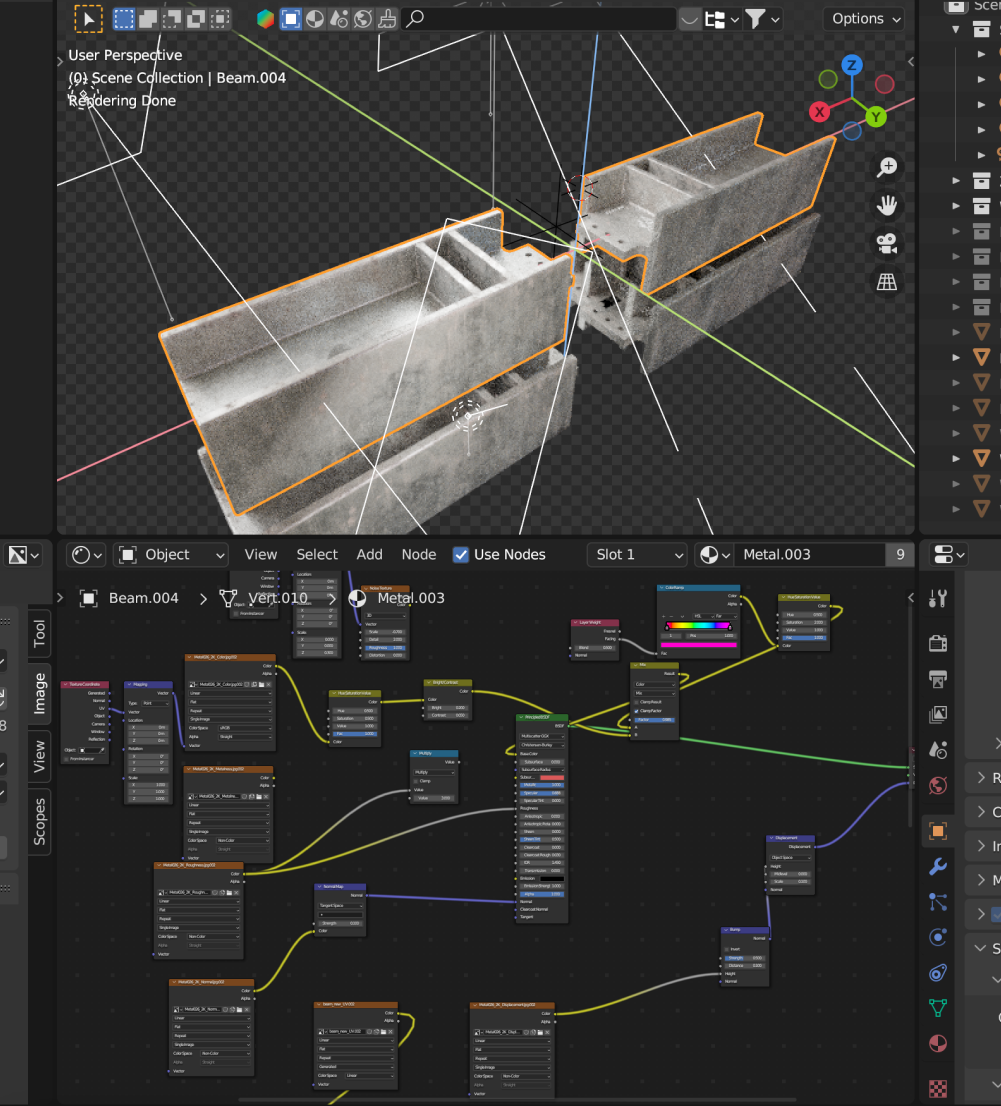Viewport: 1001px width, 1106px height.
Task: Click the multicolored cube icon in the header
Action: click(265, 19)
